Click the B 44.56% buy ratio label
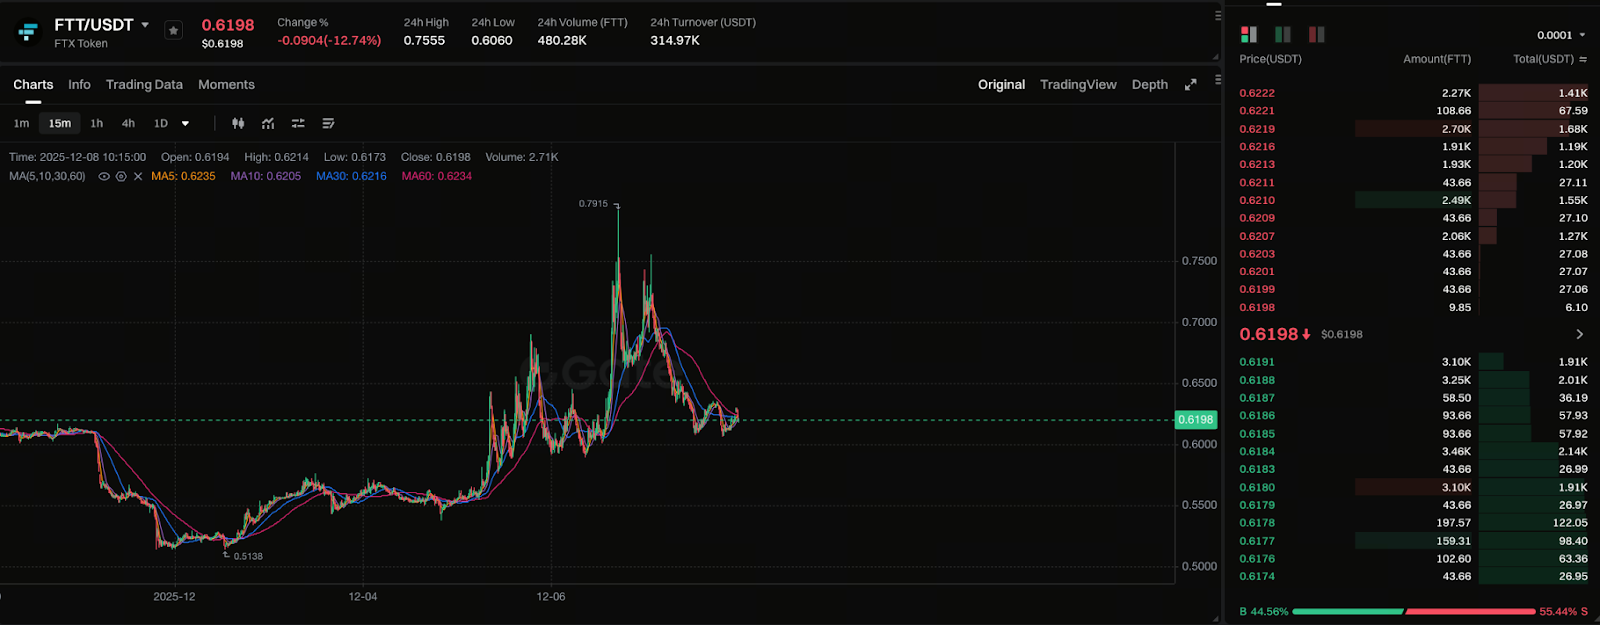 (x=1264, y=611)
